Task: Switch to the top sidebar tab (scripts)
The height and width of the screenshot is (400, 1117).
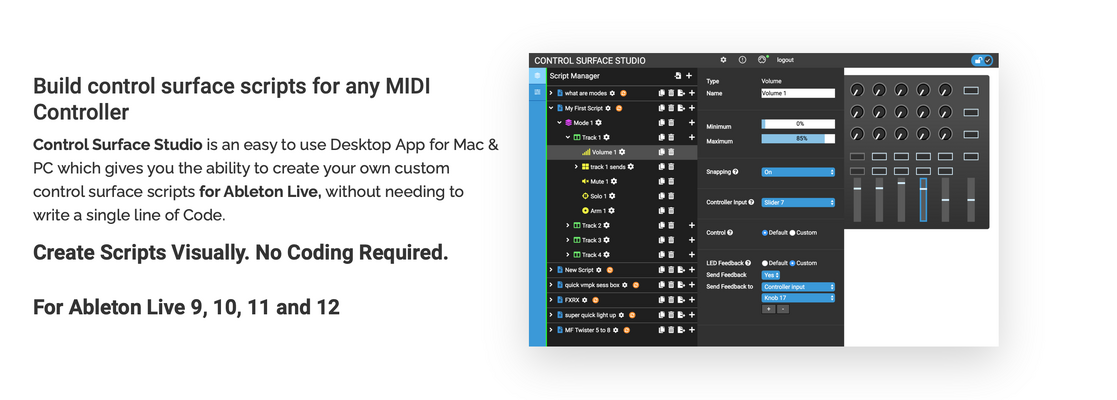Action: pyautogui.click(x=538, y=75)
